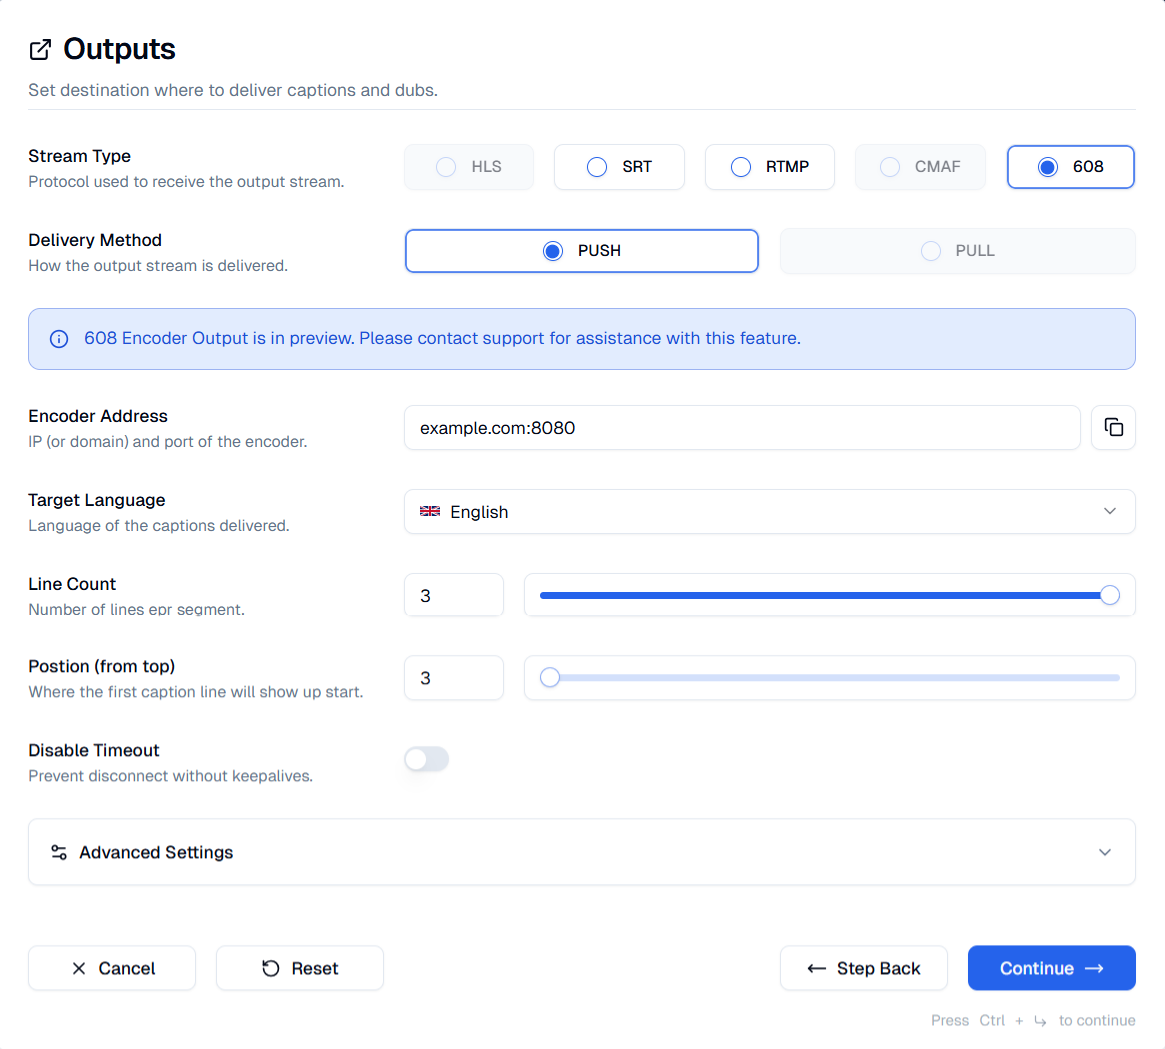The height and width of the screenshot is (1049, 1165).
Task: Reset the output settings
Action: (300, 968)
